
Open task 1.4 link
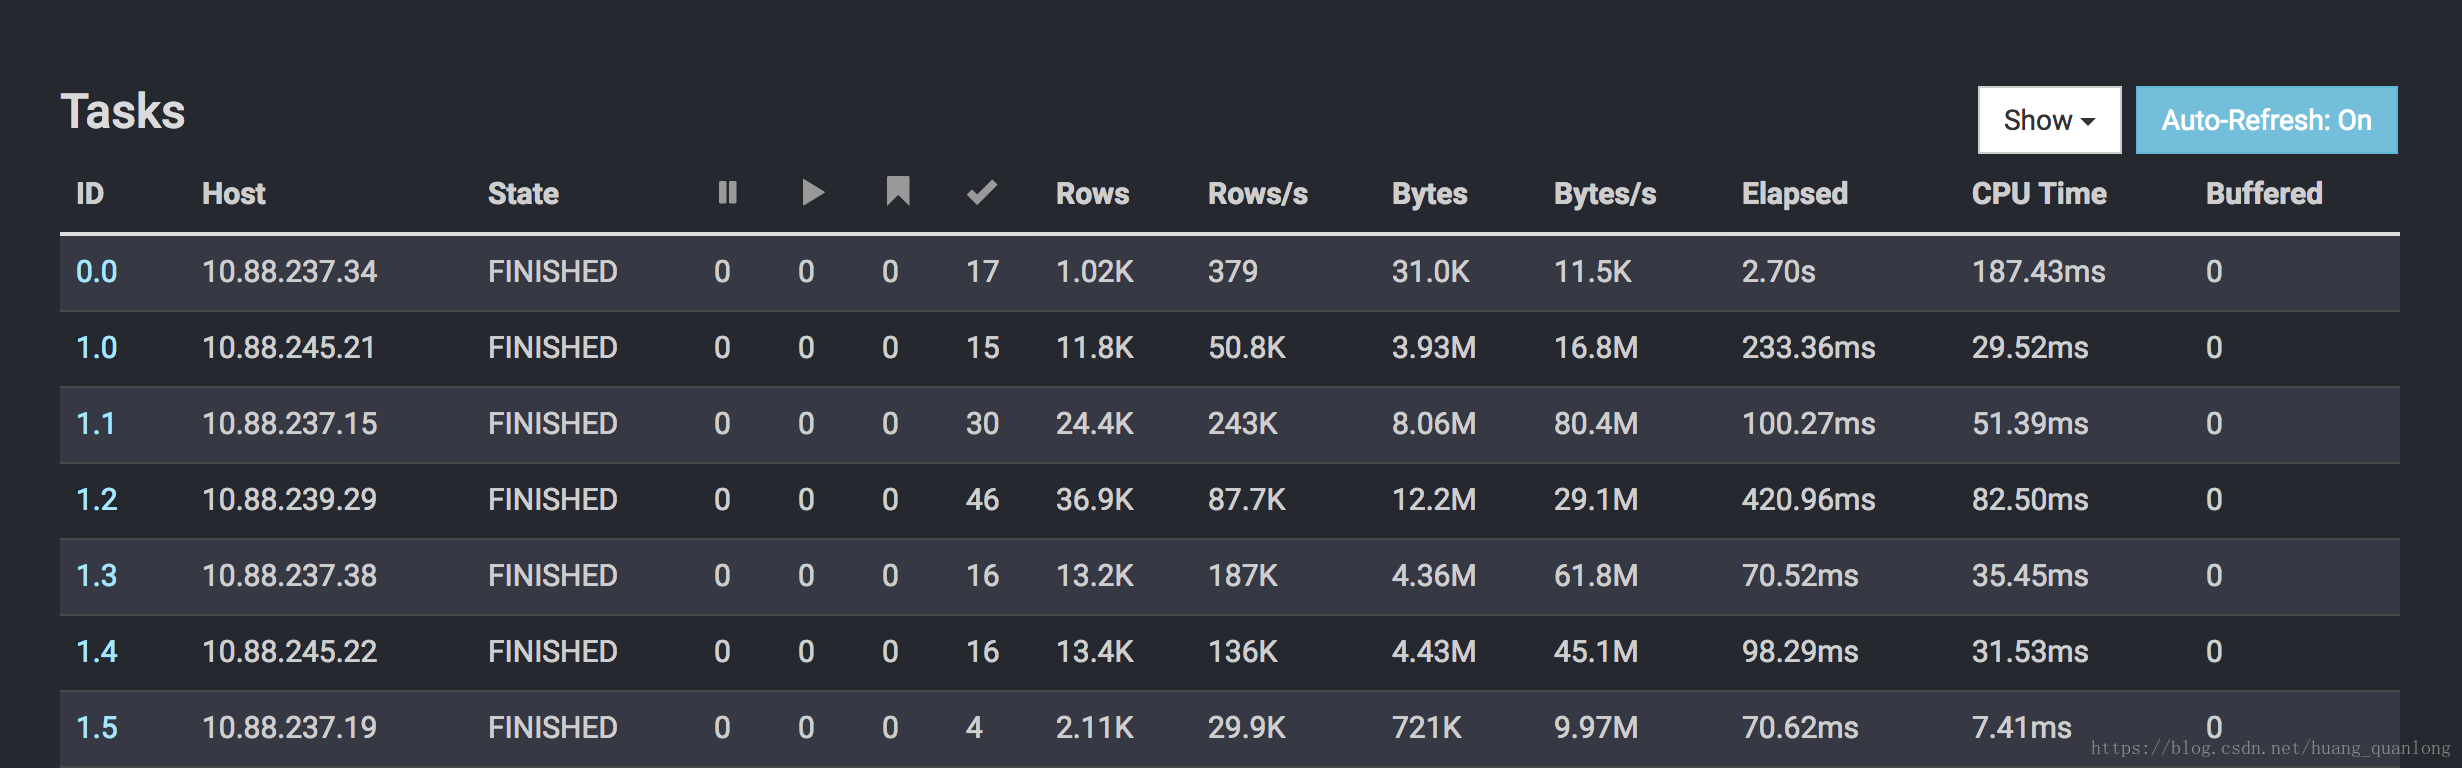coord(97,652)
